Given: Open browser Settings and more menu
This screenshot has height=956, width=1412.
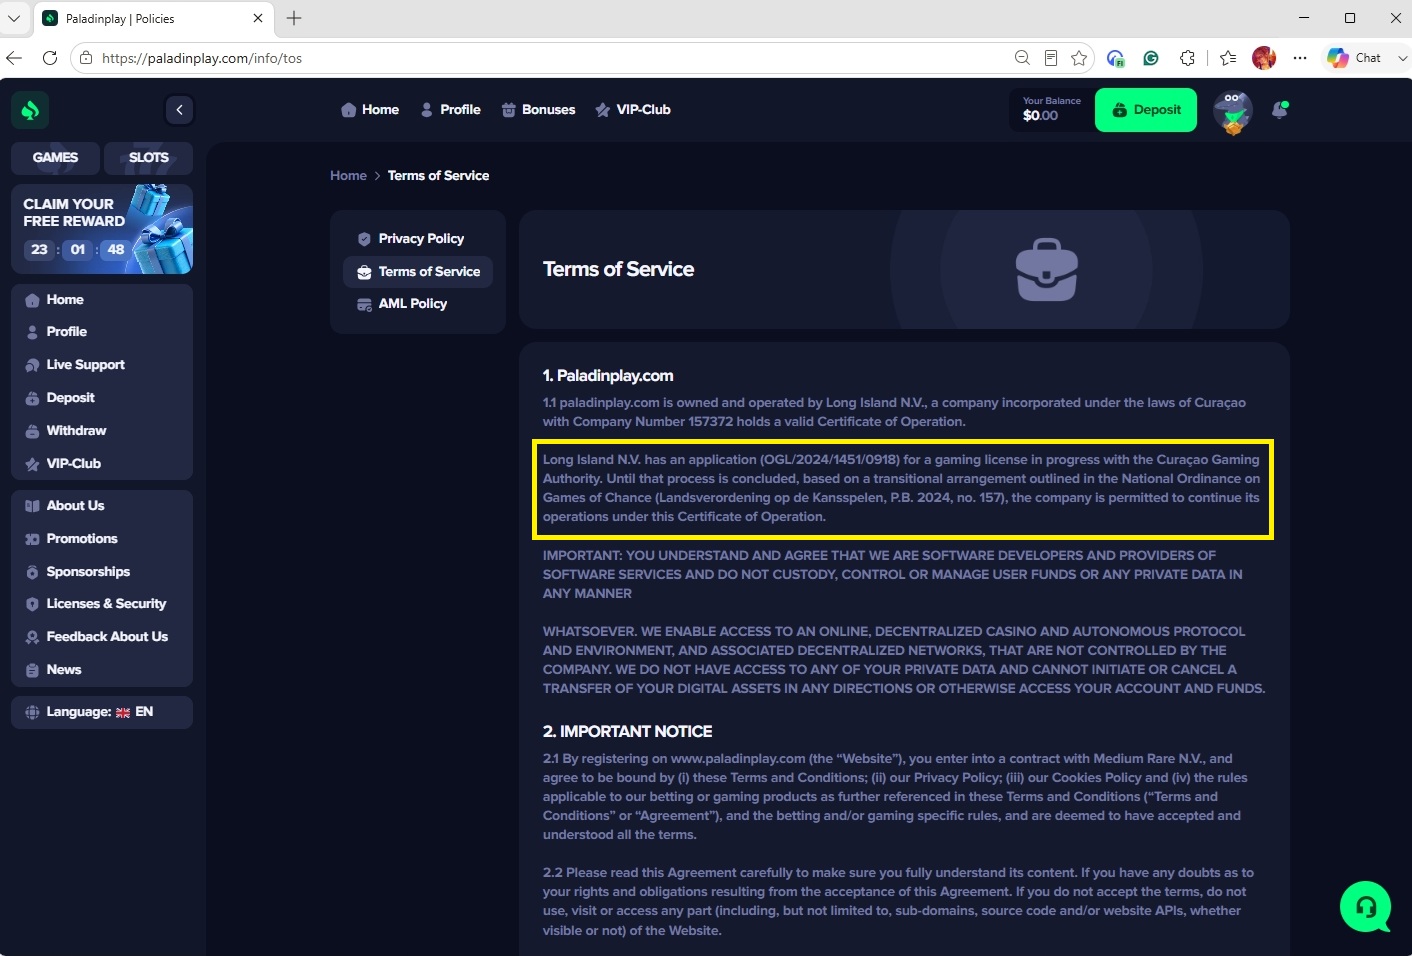Looking at the screenshot, I should coord(1300,58).
